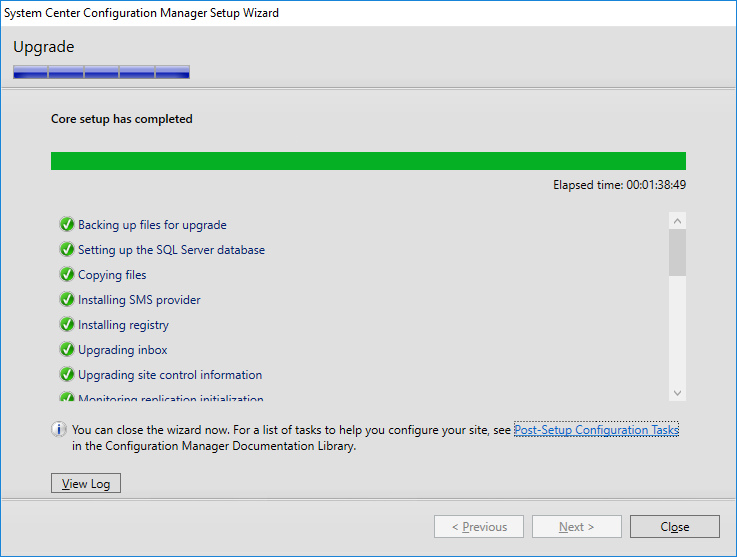Select the 'Setting up the SQL Server database' entry

click(x=172, y=250)
